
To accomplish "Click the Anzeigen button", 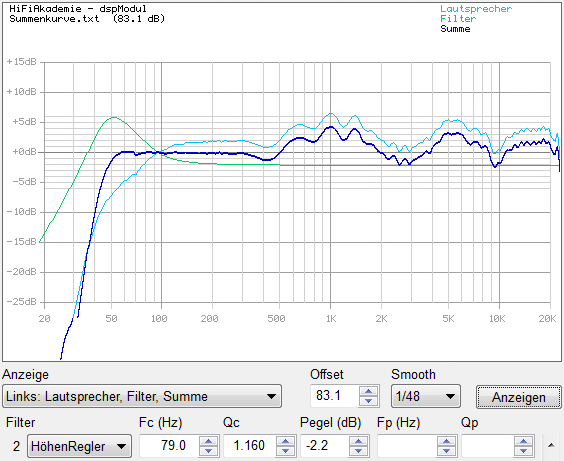I will coord(519,397).
